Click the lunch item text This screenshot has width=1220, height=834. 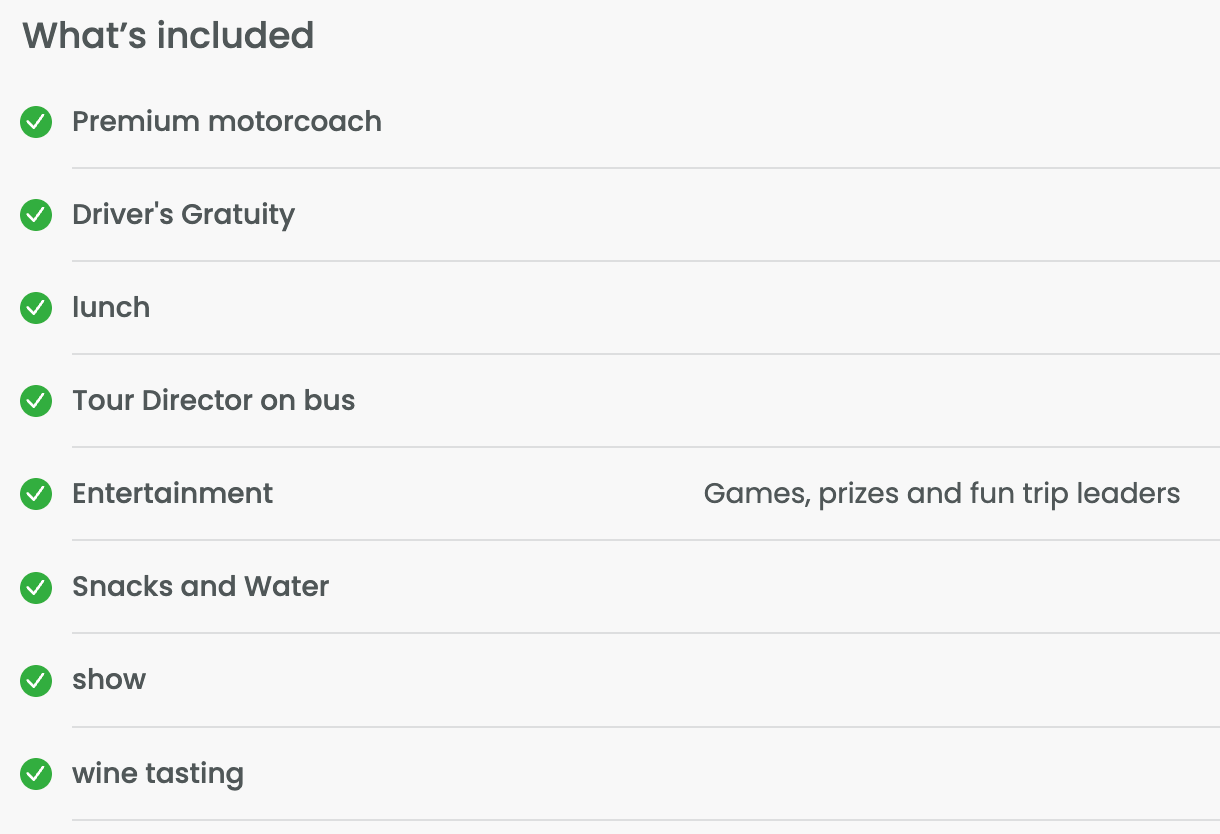(111, 308)
